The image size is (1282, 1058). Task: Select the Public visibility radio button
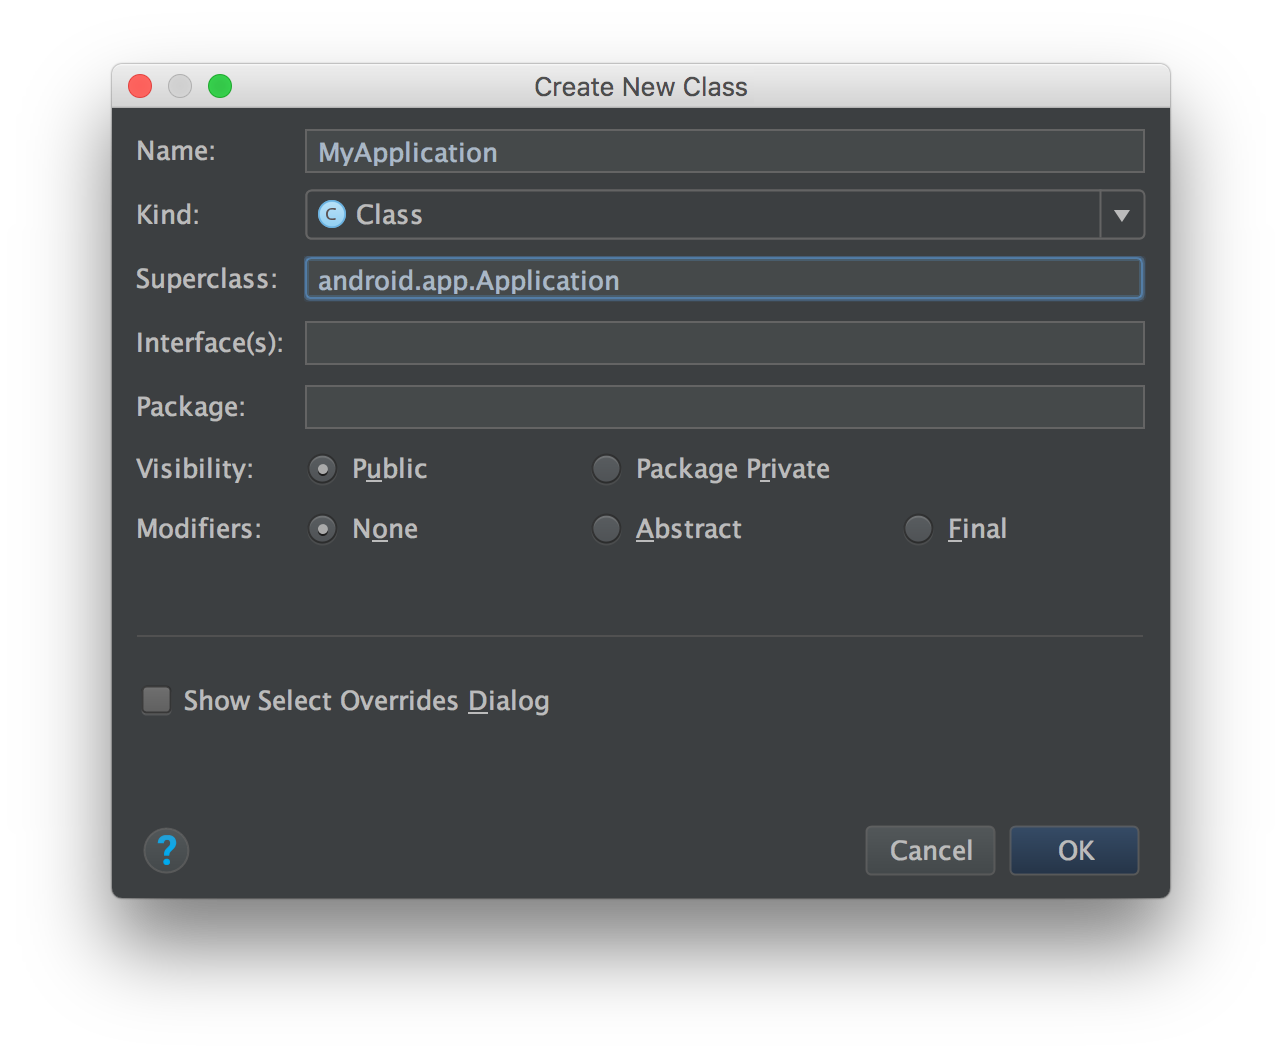coord(322,468)
